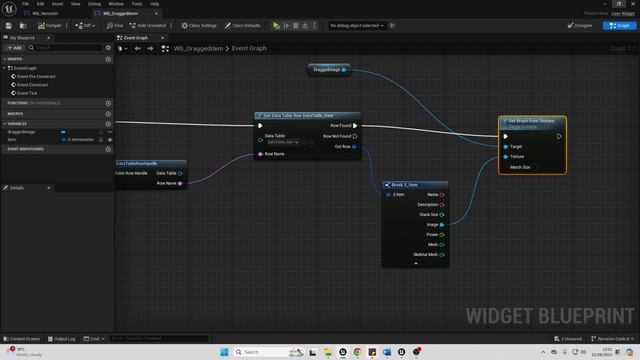Browse to asset in Content Browser icon
The width and height of the screenshot is (640, 360).
tap(23, 26)
